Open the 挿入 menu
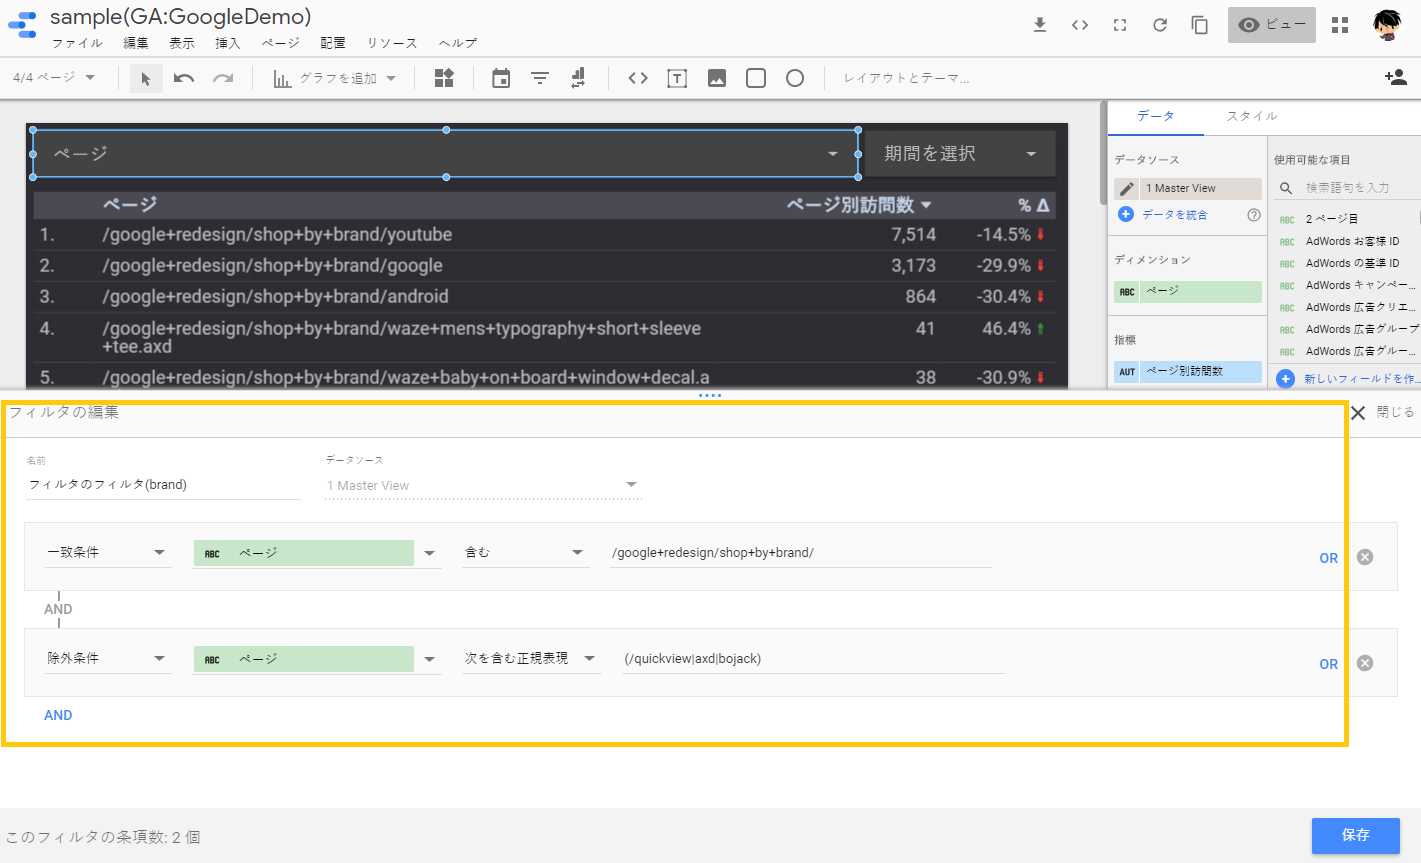Screen dimensions: 1421x863 (228, 43)
